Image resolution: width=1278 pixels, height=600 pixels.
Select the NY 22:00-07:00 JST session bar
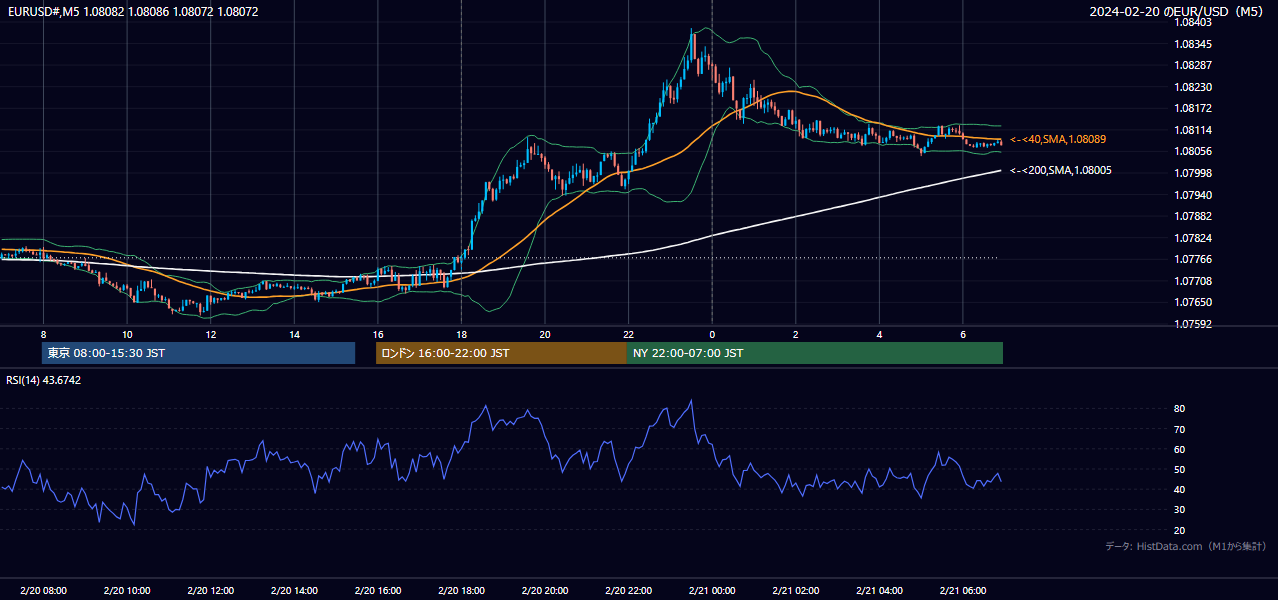click(x=815, y=353)
